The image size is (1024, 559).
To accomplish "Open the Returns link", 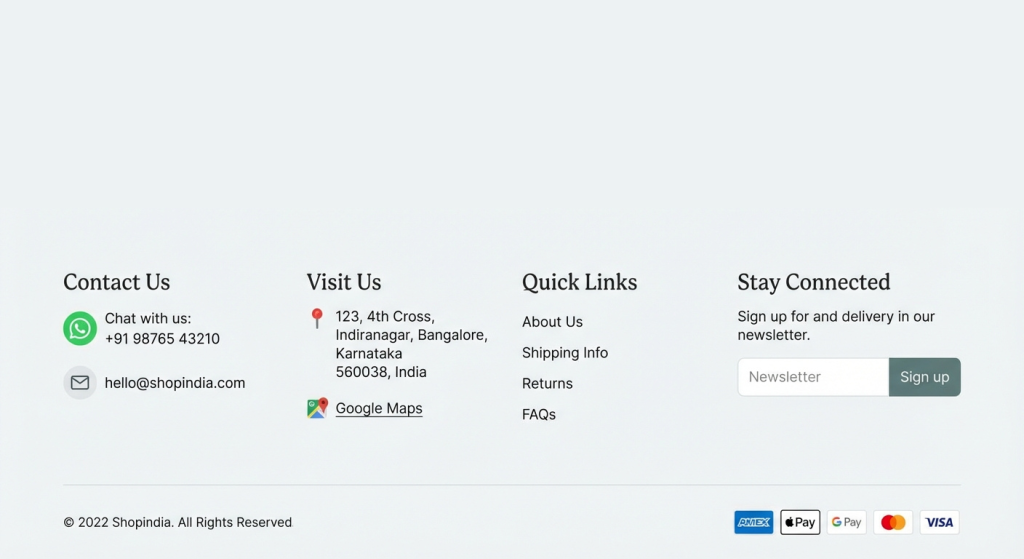I will coord(547,384).
